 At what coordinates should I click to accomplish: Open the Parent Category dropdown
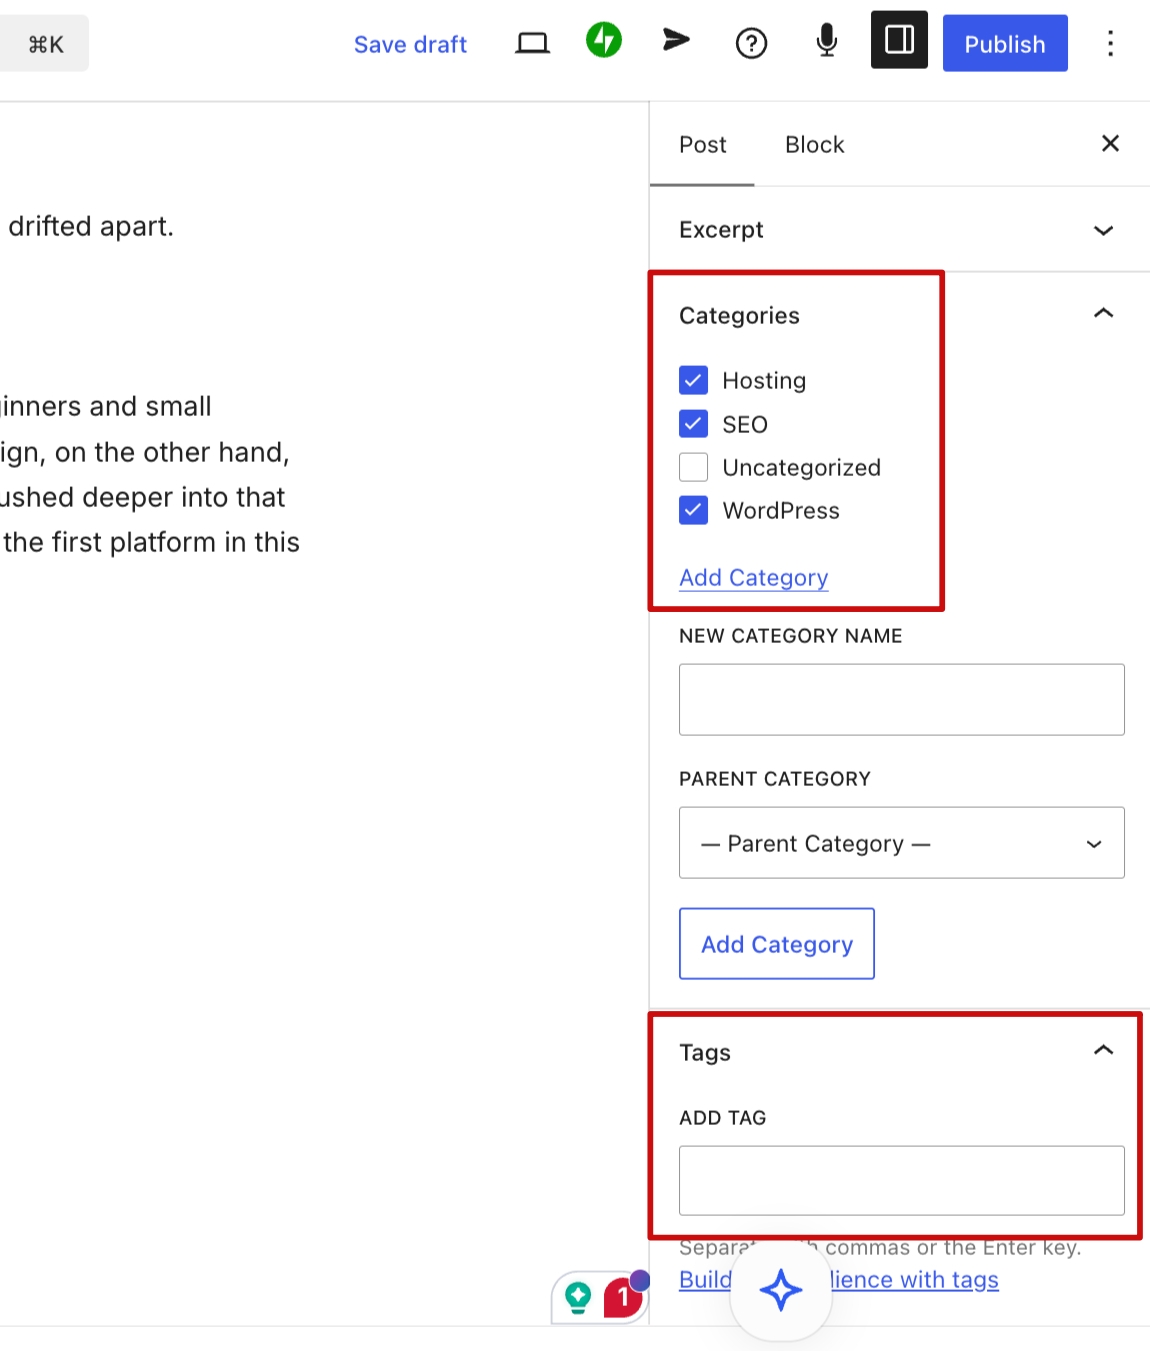coord(901,843)
